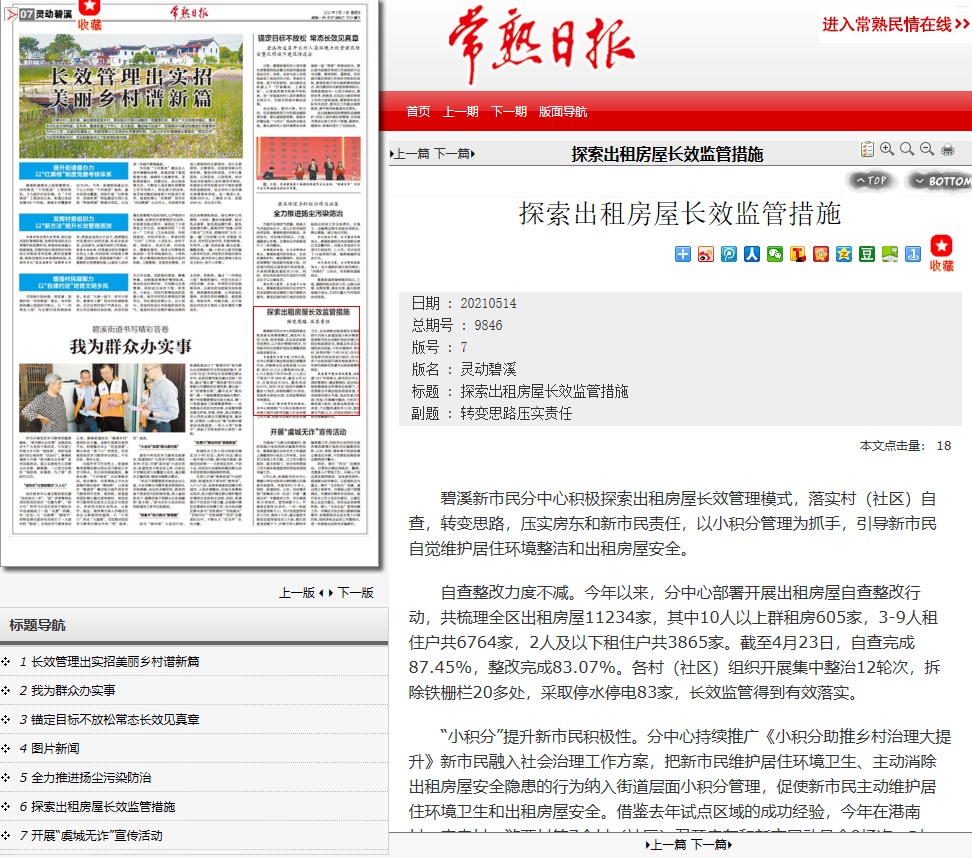Click the date value 20210514

pyautogui.click(x=488, y=303)
